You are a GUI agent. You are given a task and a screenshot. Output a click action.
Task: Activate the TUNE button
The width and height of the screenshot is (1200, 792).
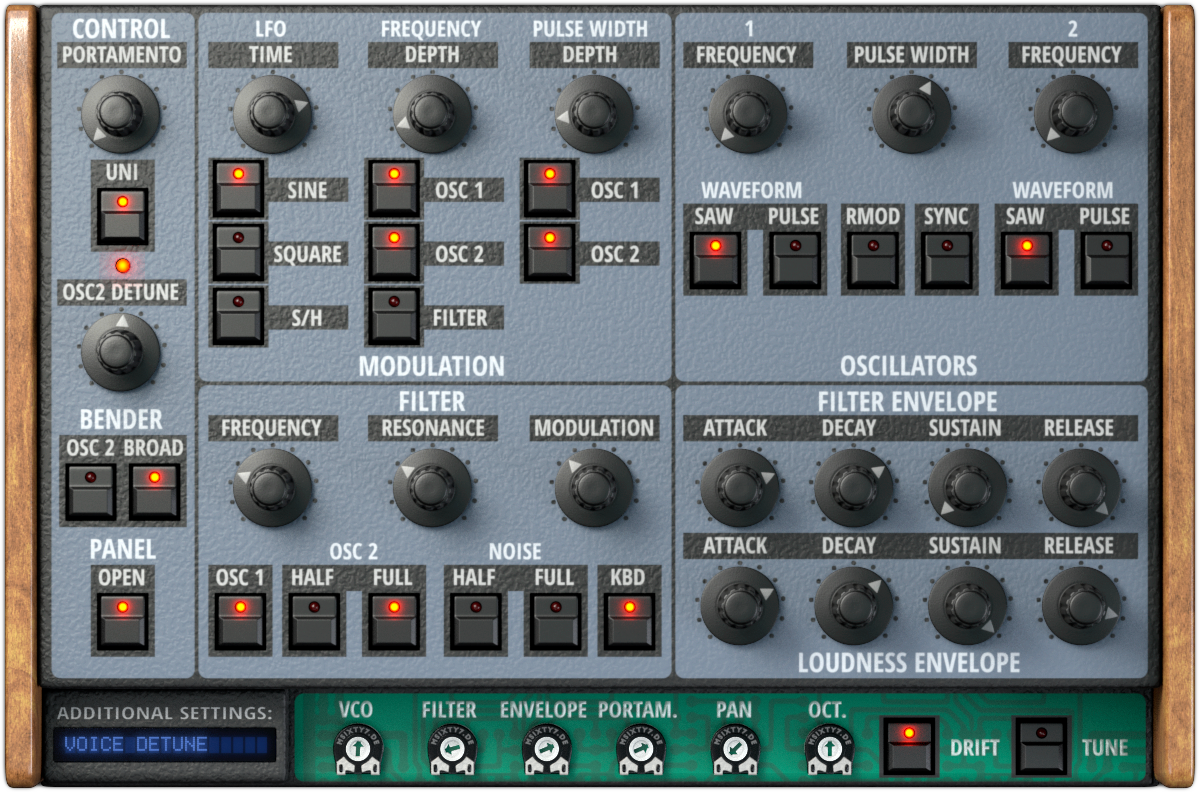(1043, 745)
